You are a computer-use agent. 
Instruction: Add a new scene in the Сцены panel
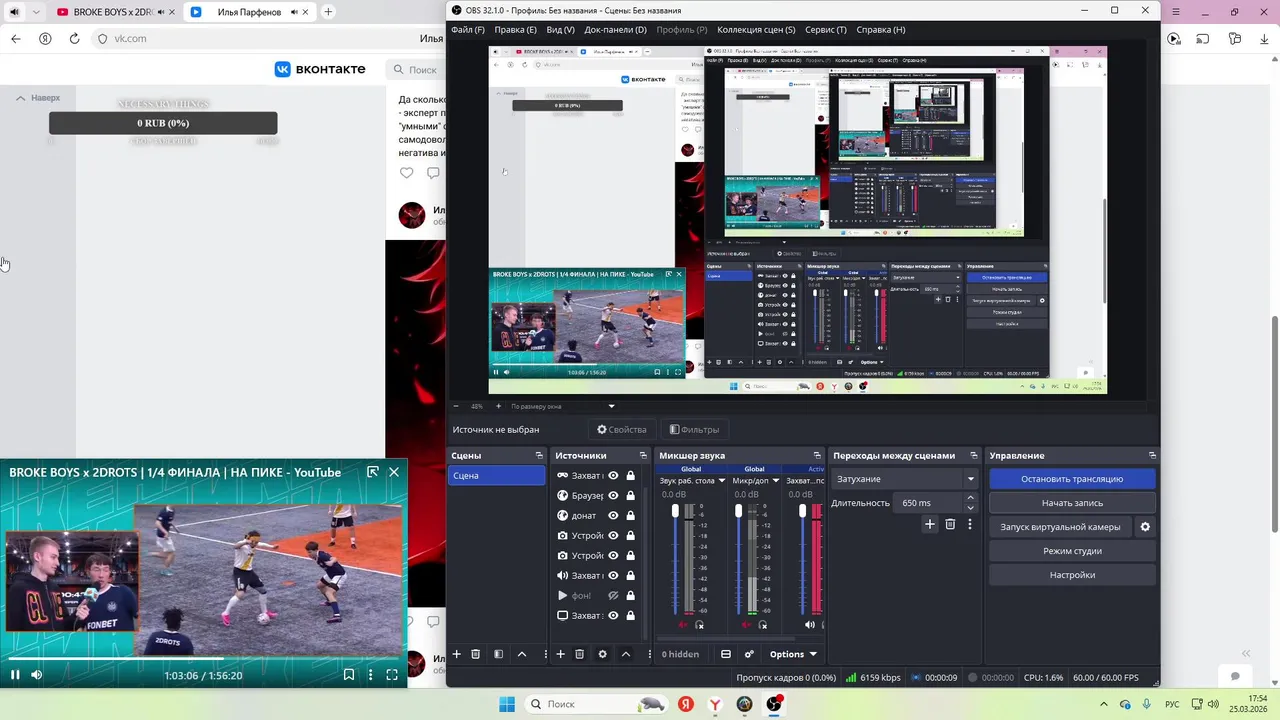coord(457,654)
